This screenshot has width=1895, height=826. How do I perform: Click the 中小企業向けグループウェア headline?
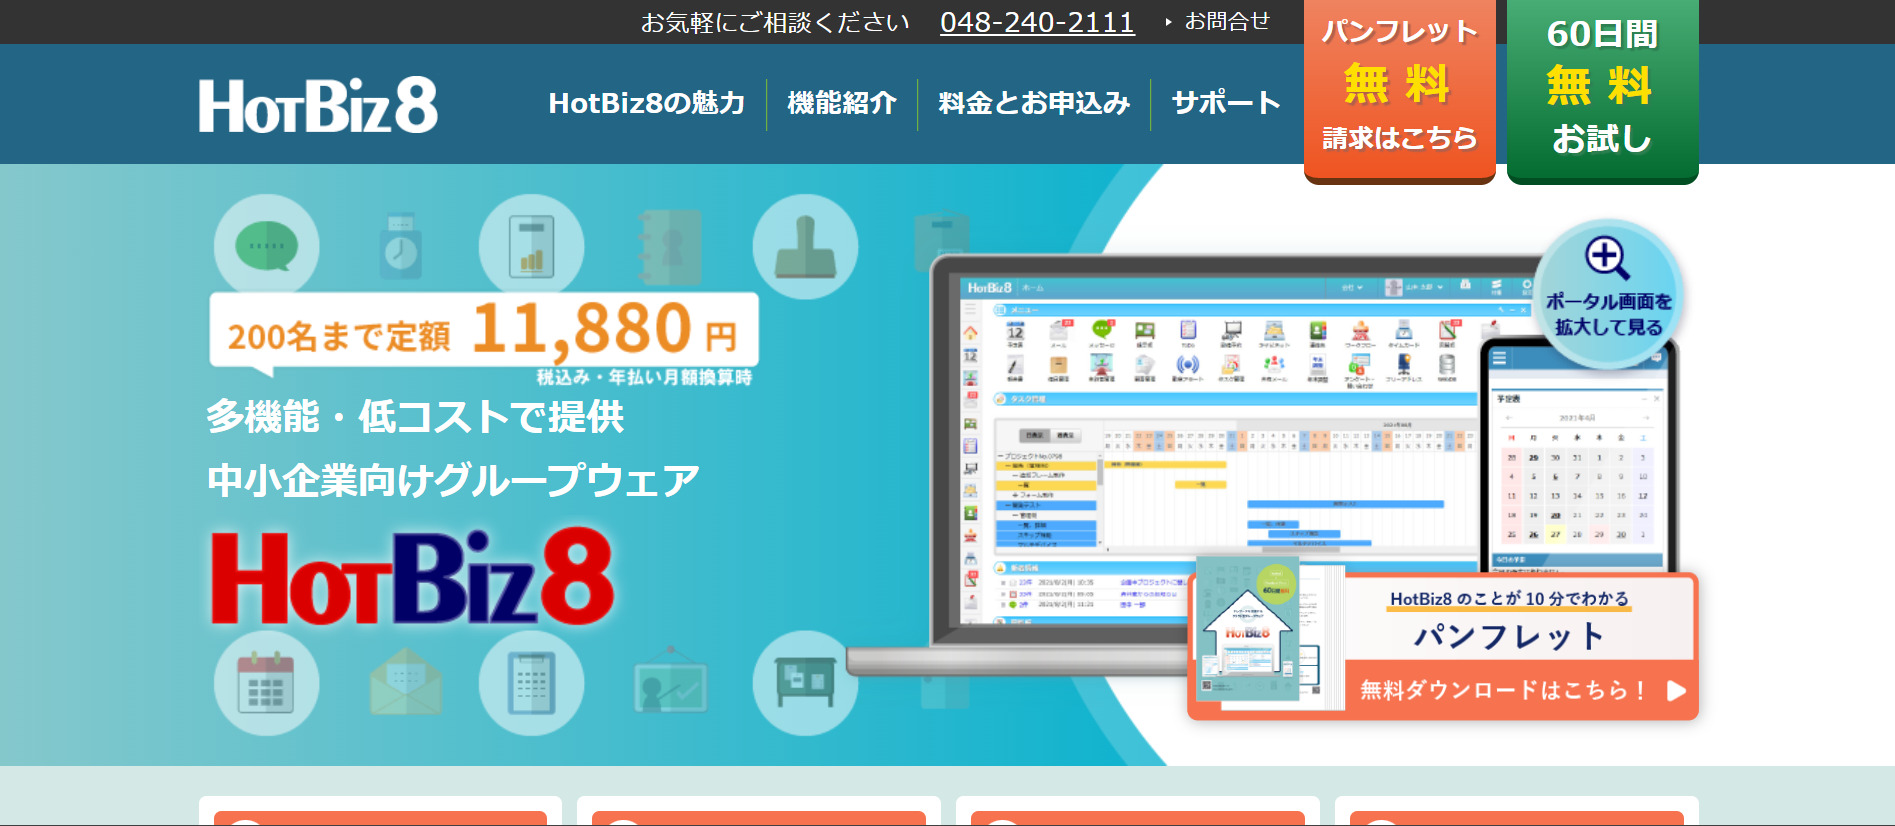tap(453, 480)
